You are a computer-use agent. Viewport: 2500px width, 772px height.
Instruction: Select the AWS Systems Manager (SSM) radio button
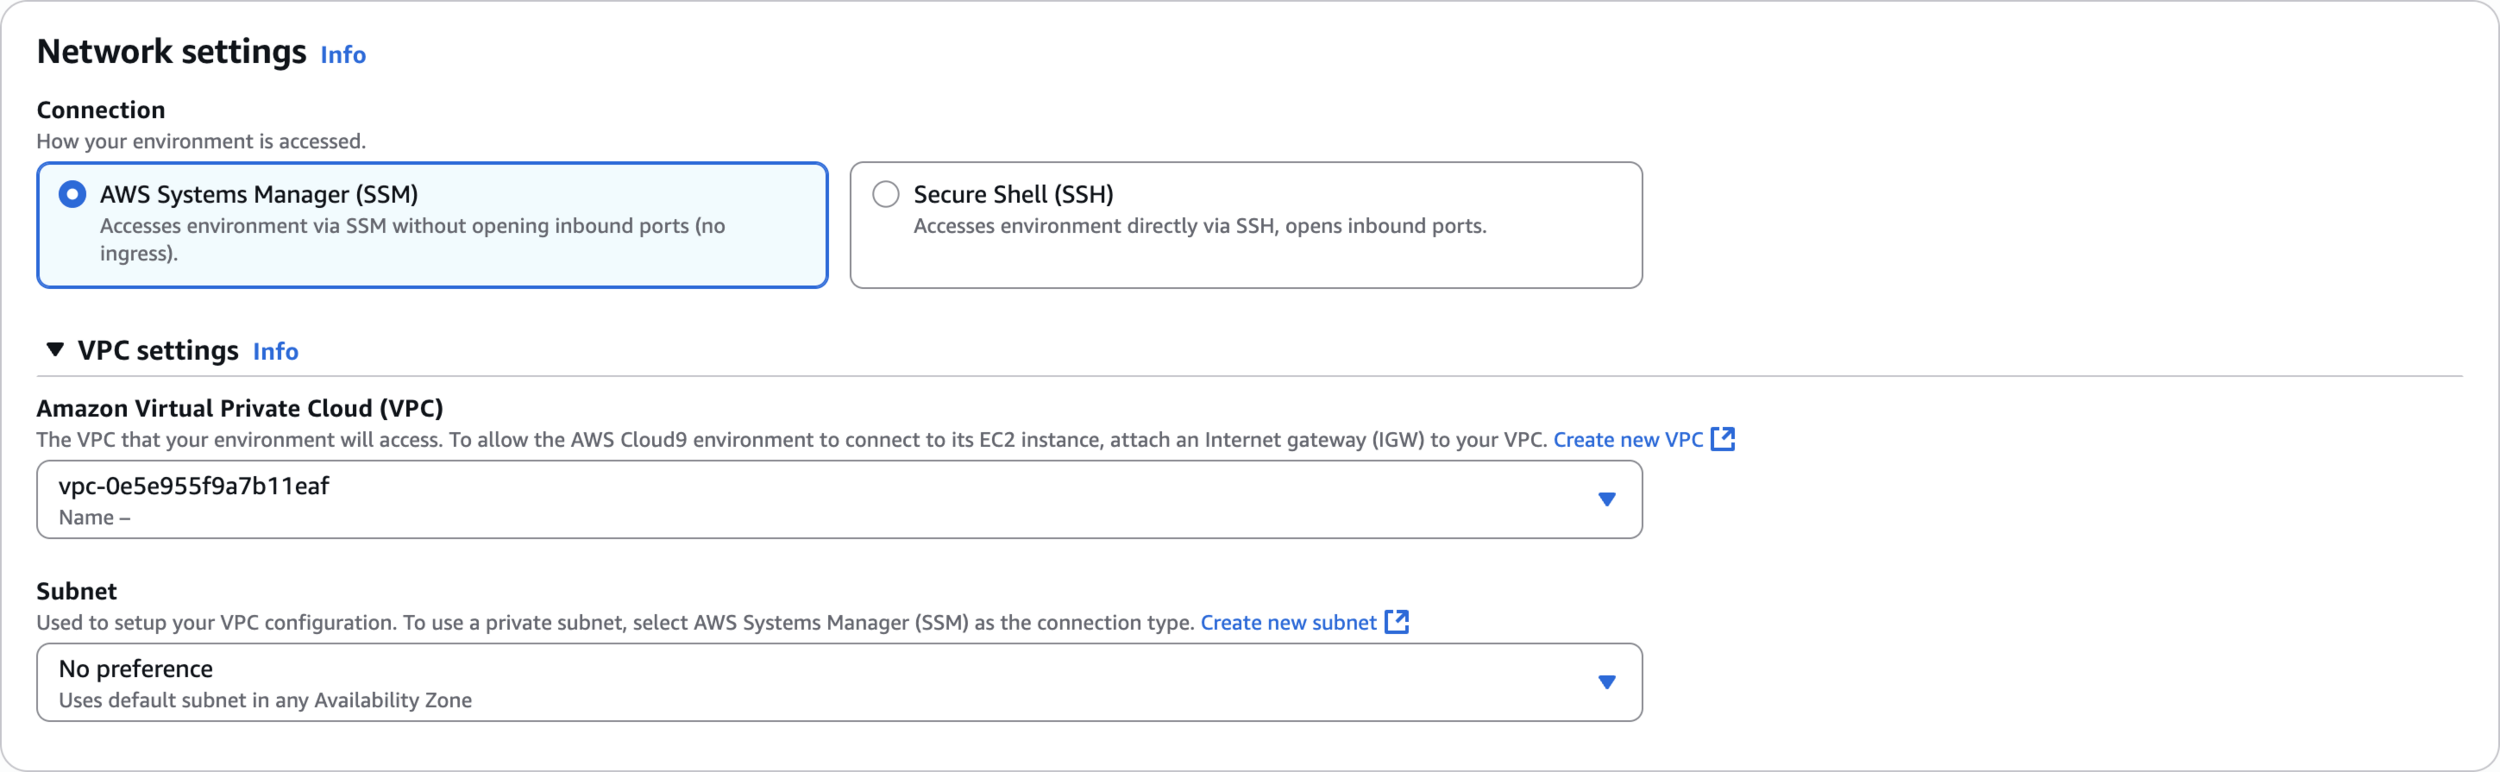72,194
